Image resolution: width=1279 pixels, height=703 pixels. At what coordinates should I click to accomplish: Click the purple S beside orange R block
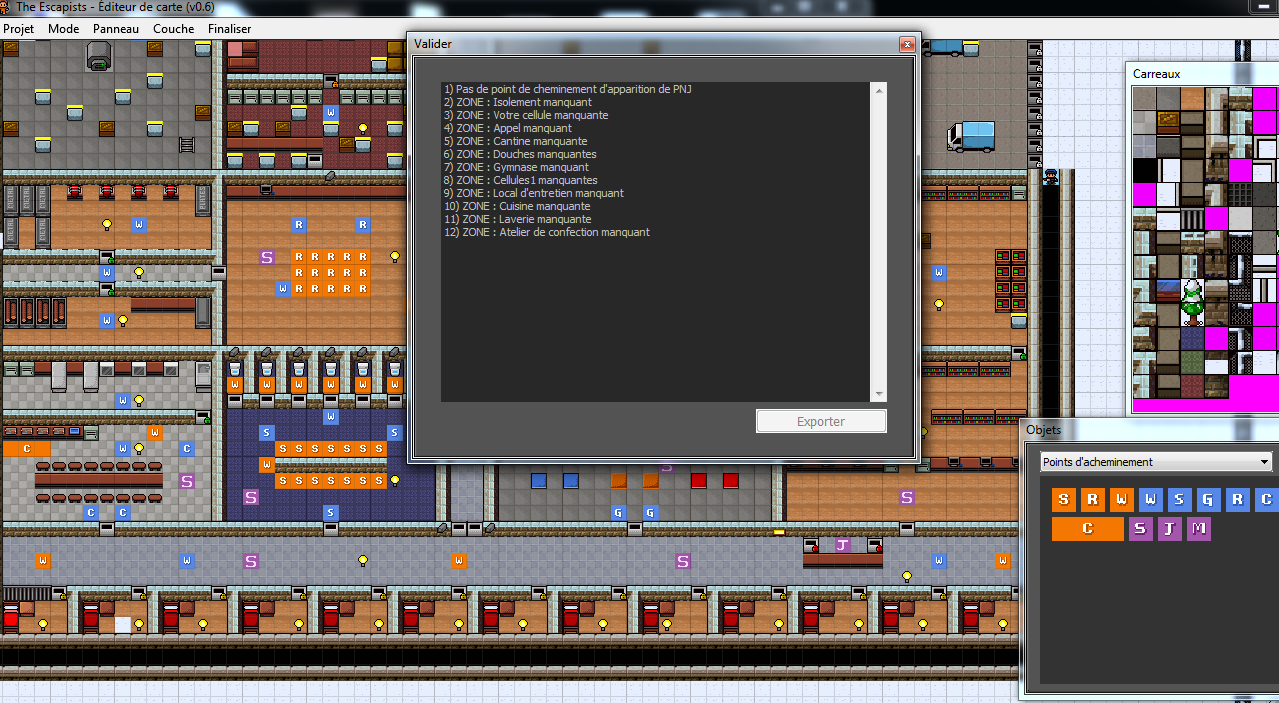coord(267,257)
